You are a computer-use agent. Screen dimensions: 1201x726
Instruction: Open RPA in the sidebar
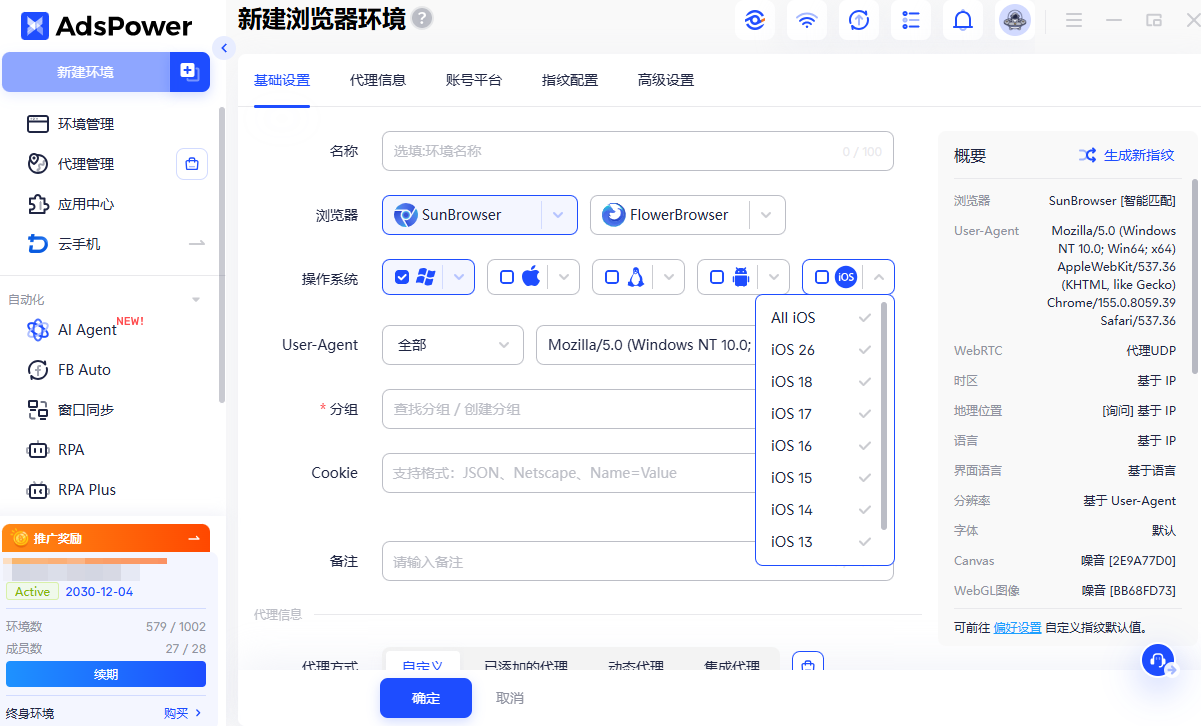71,450
